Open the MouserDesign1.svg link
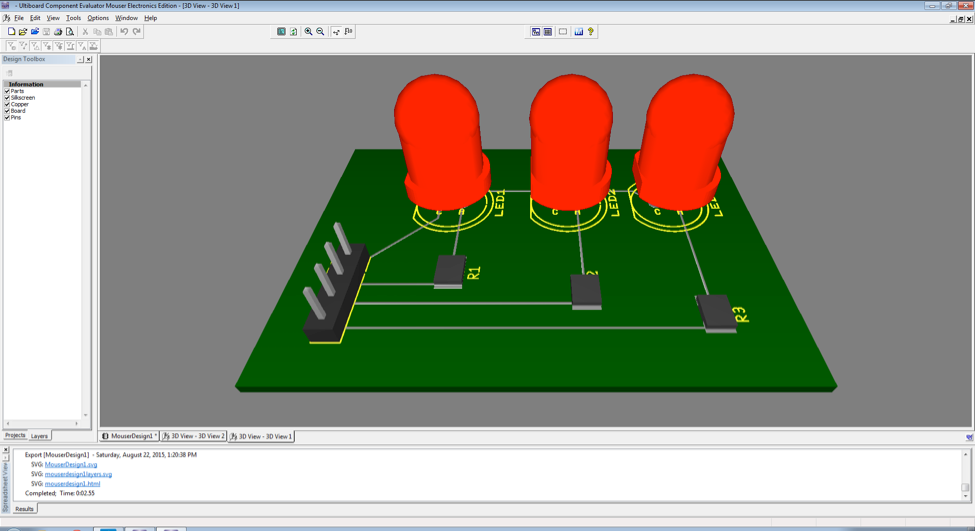 tap(71, 465)
